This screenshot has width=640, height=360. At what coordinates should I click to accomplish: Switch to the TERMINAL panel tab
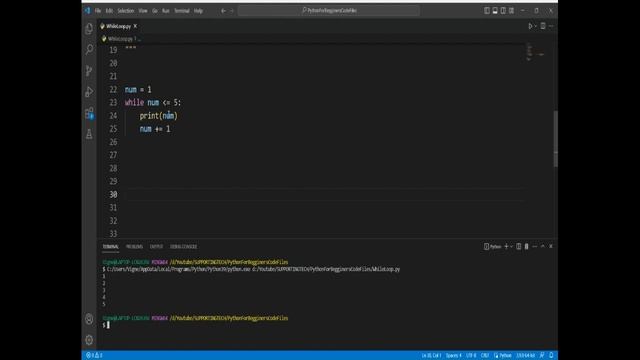click(111, 247)
